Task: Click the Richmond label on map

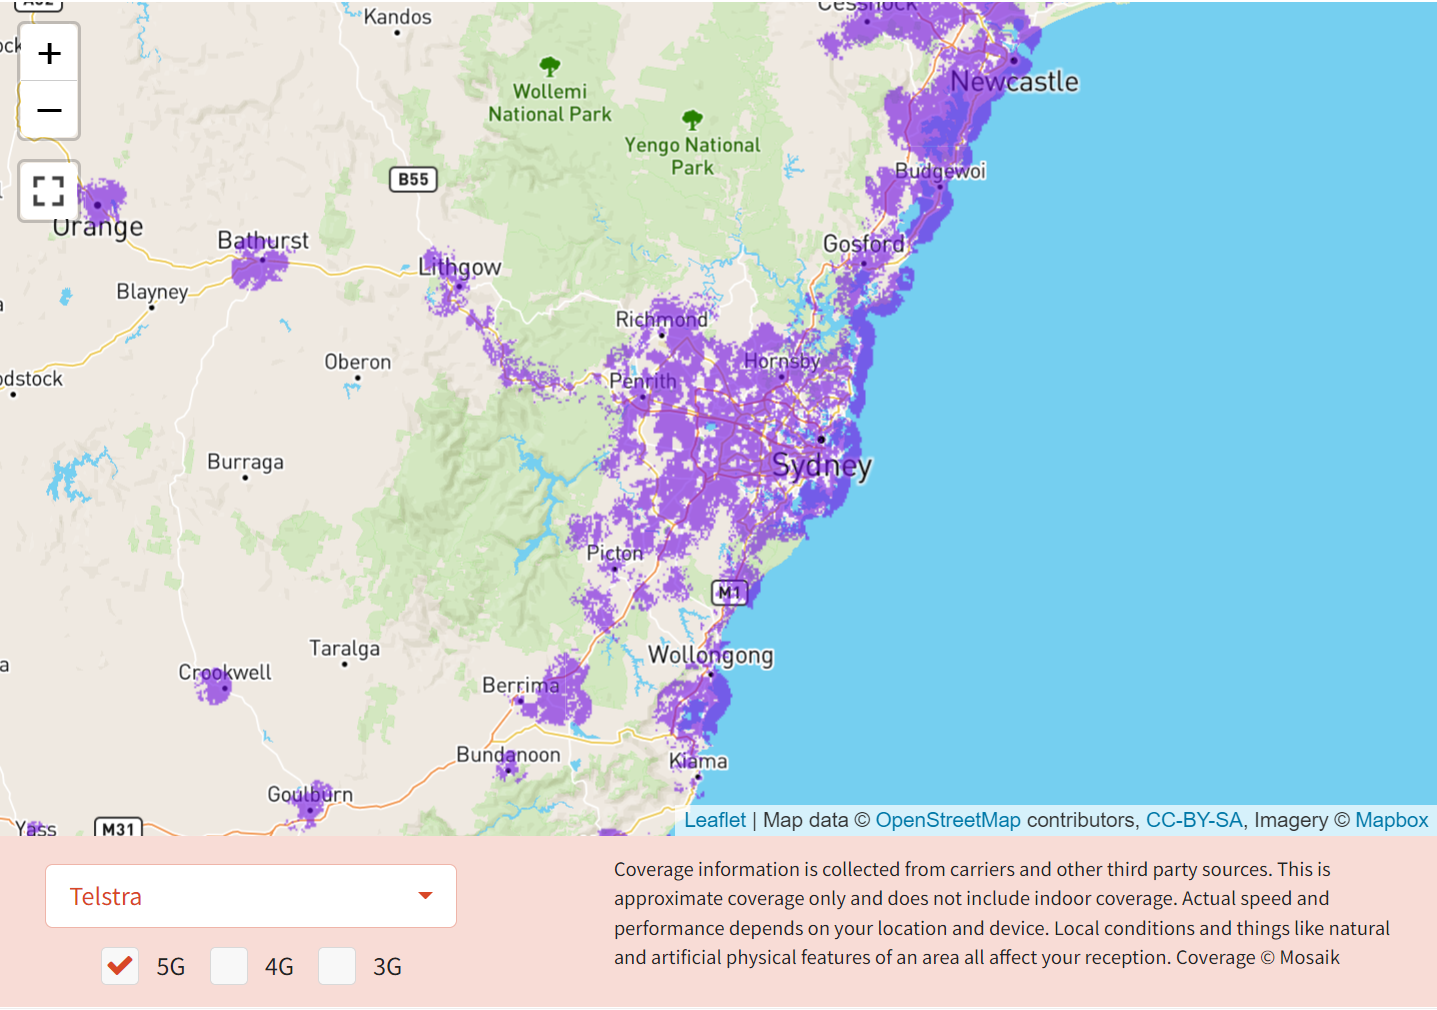Action: [661, 320]
